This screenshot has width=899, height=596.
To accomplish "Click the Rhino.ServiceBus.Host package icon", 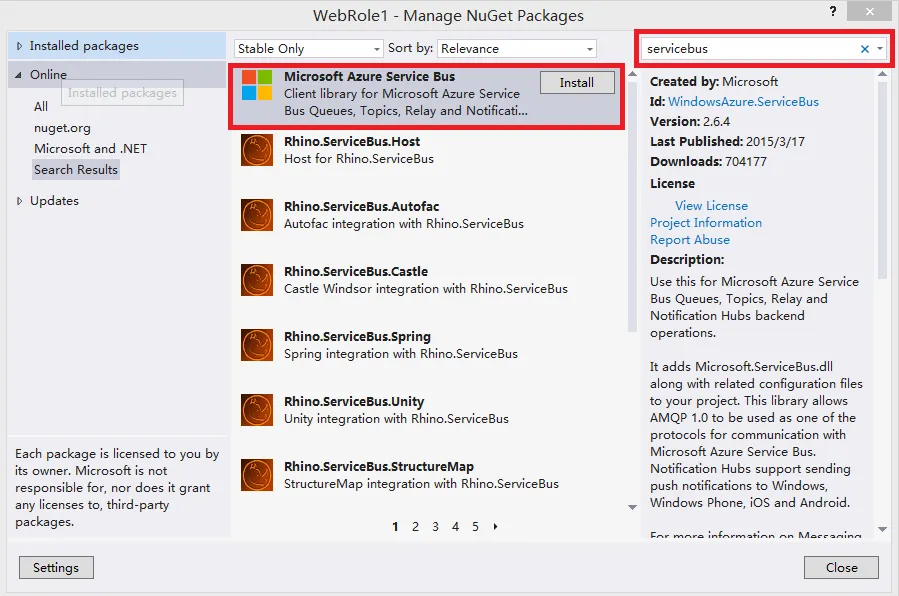I will tap(256, 150).
